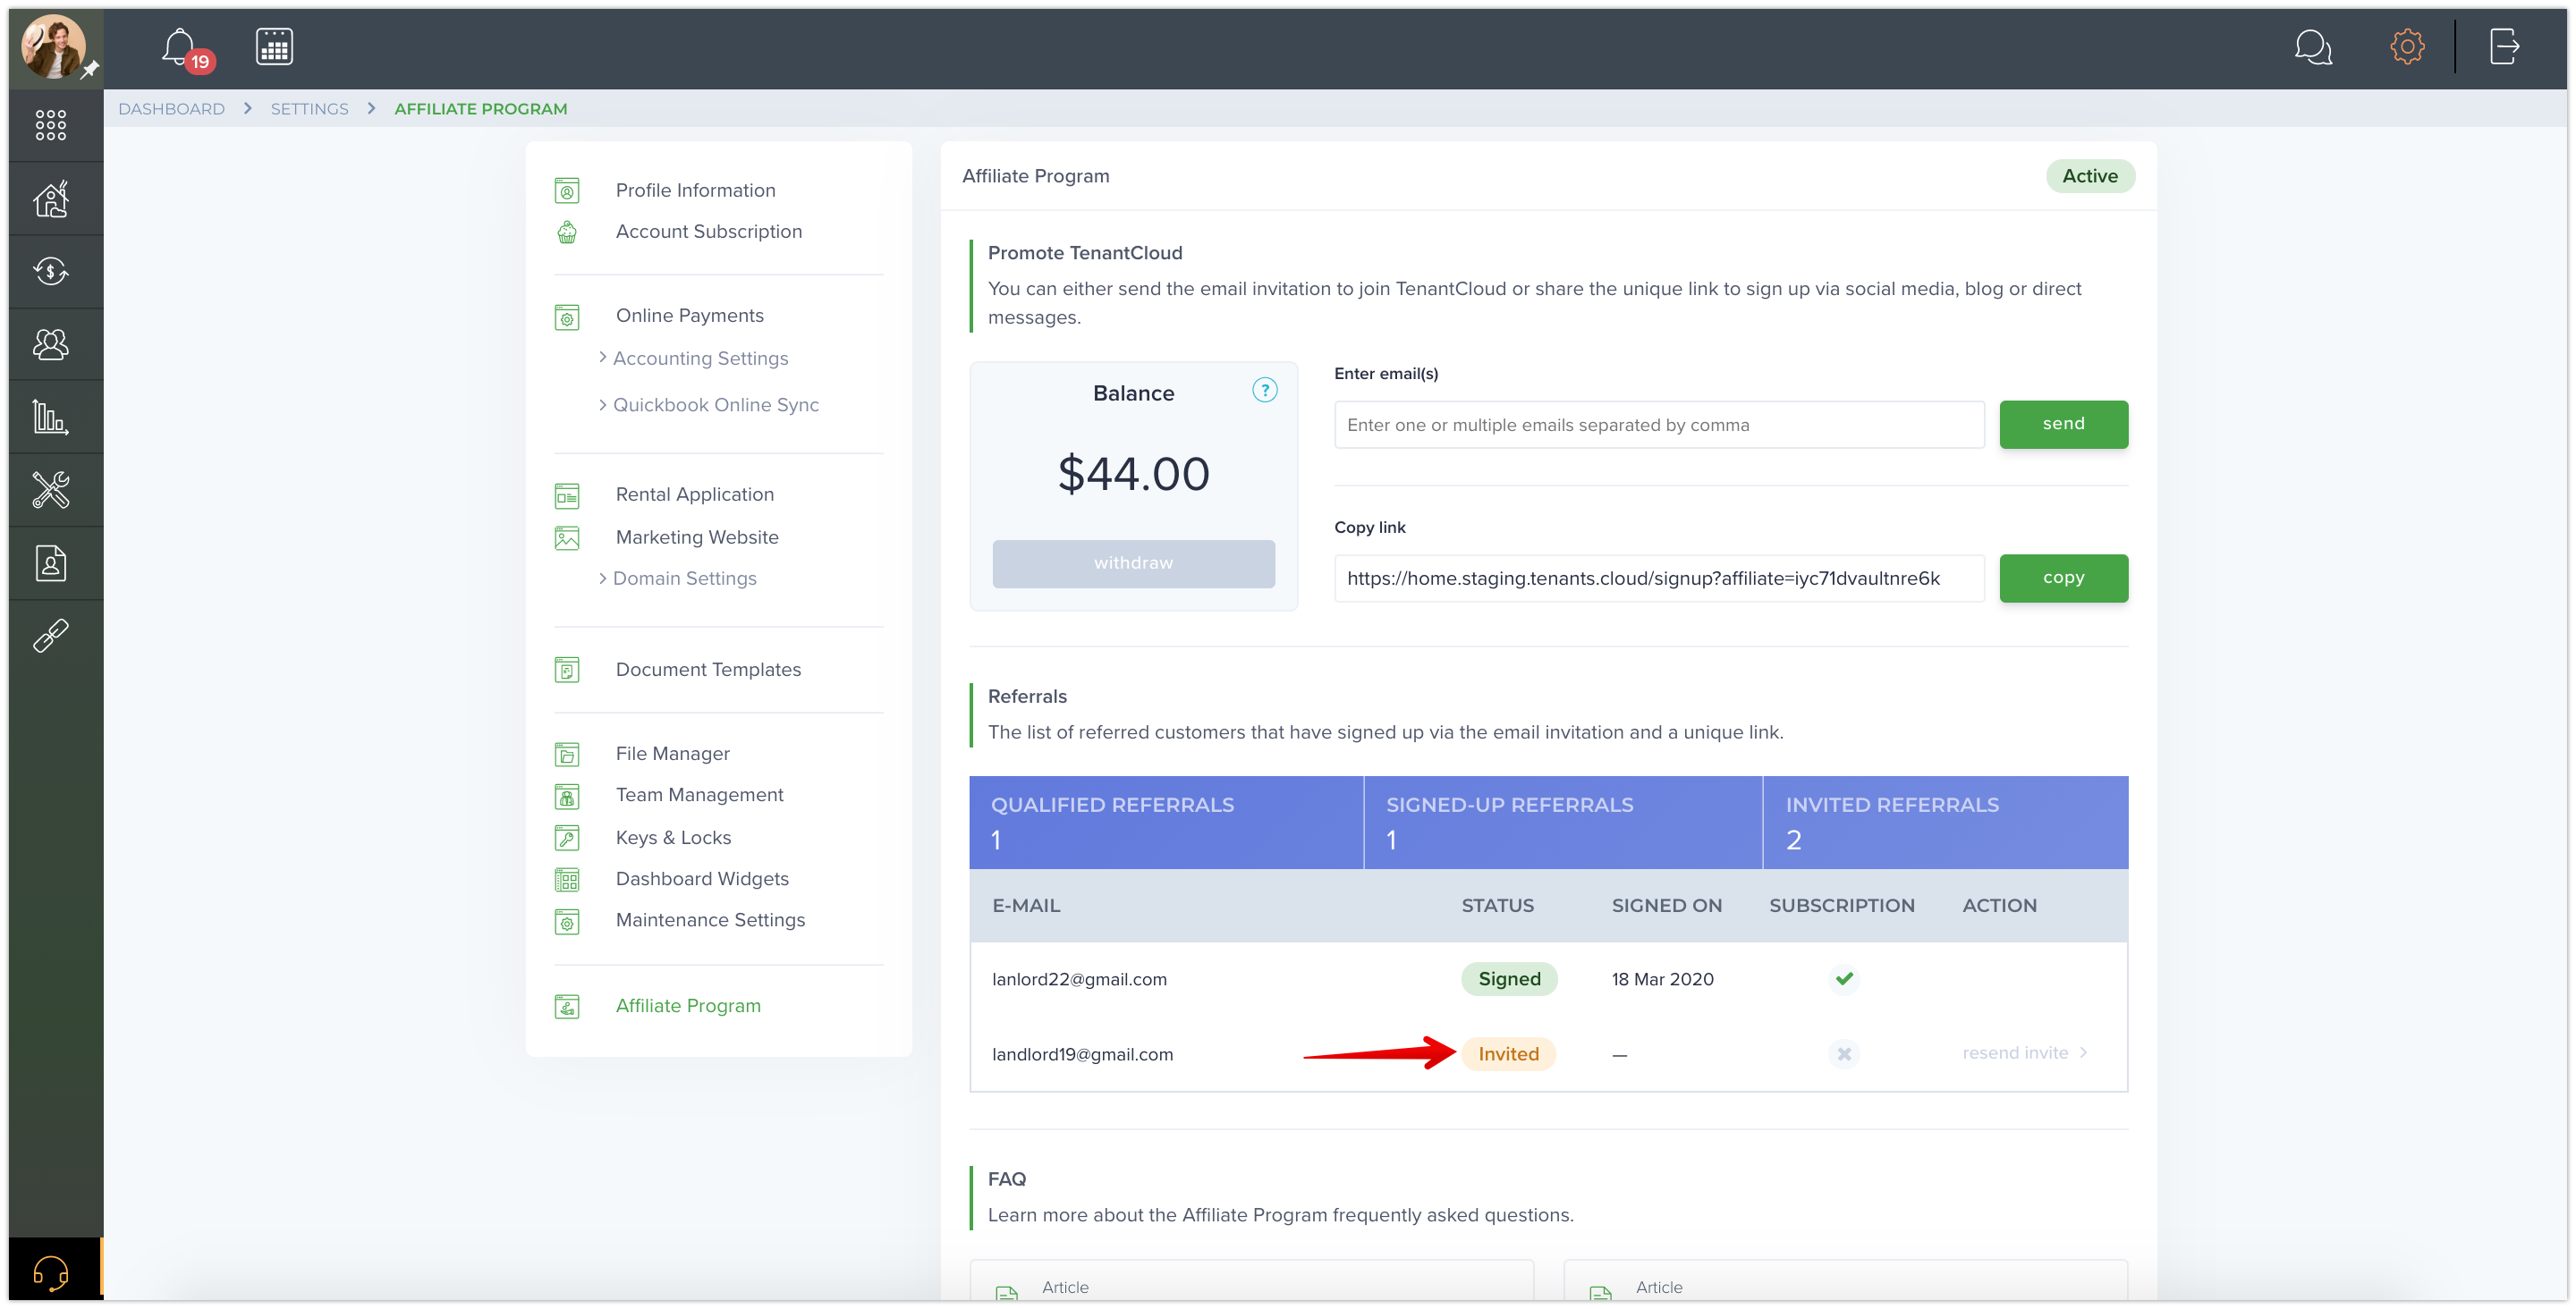Click the withdraw button
Image resolution: width=2576 pixels, height=1309 pixels.
(x=1133, y=563)
